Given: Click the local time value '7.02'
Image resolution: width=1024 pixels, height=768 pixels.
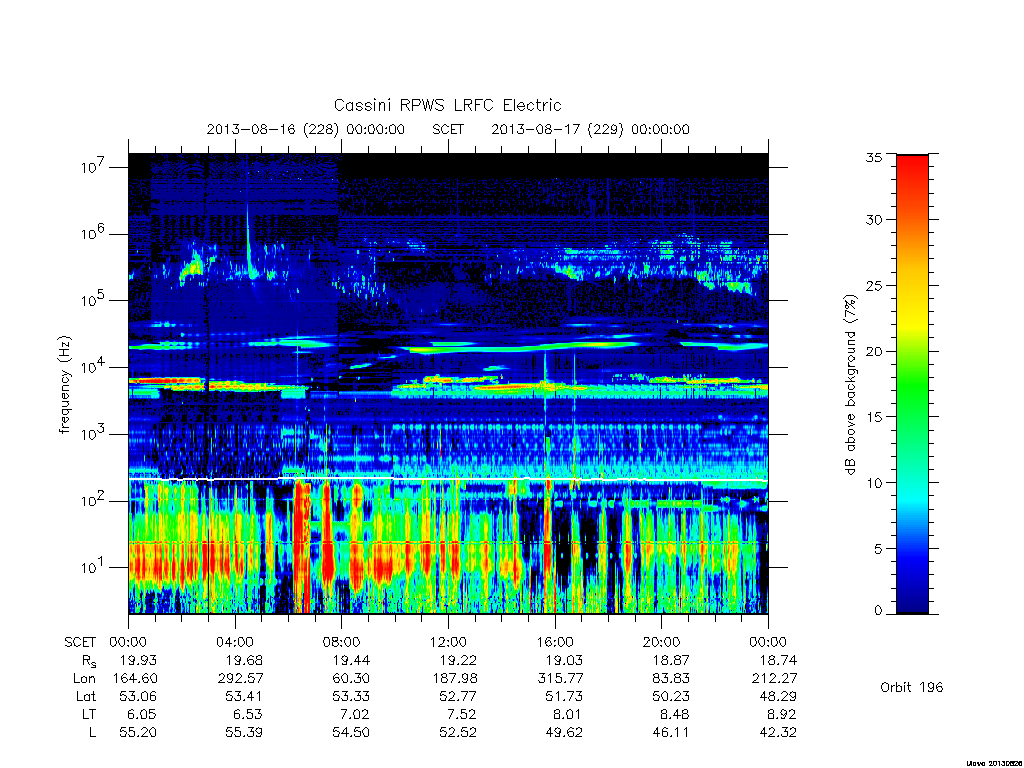Looking at the screenshot, I should [x=355, y=714].
